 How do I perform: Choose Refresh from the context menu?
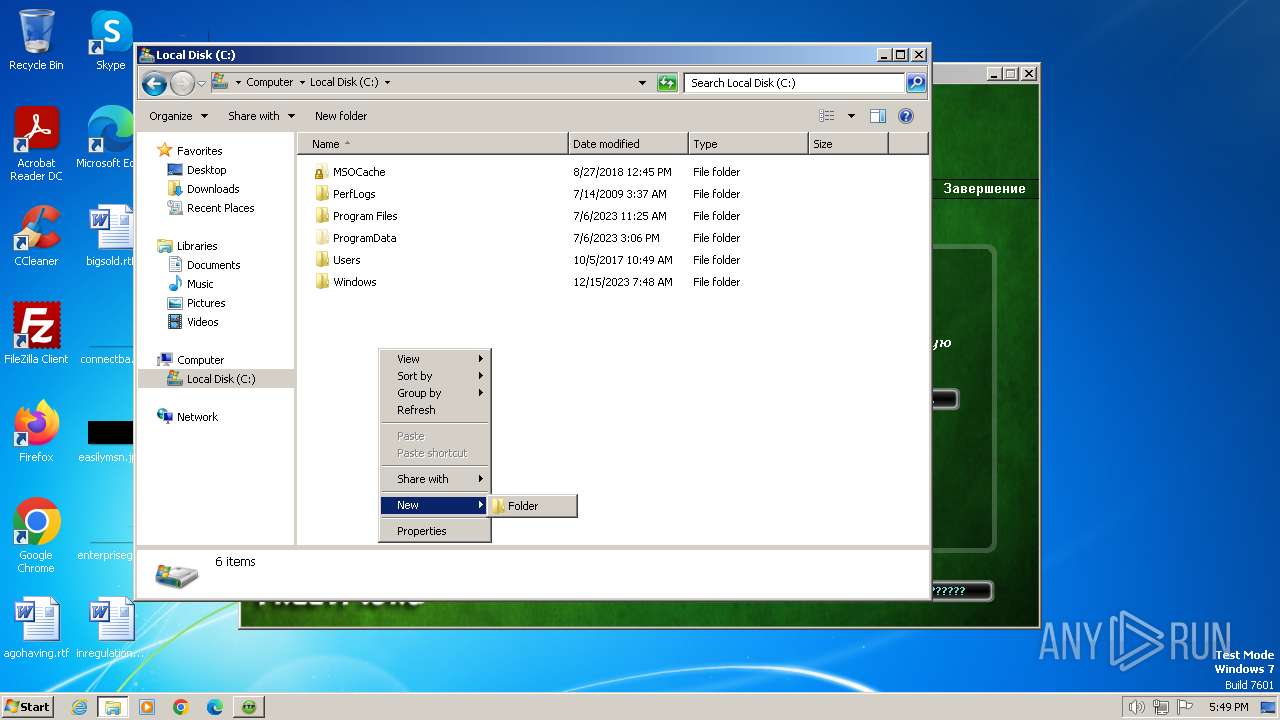tap(435, 410)
